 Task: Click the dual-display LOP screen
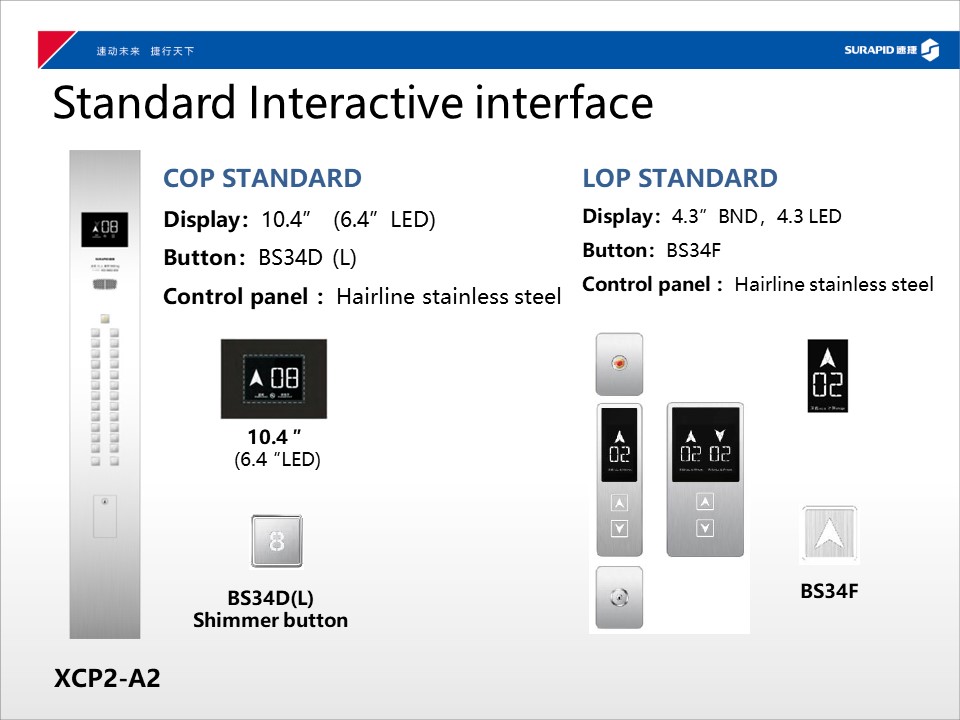(705, 444)
